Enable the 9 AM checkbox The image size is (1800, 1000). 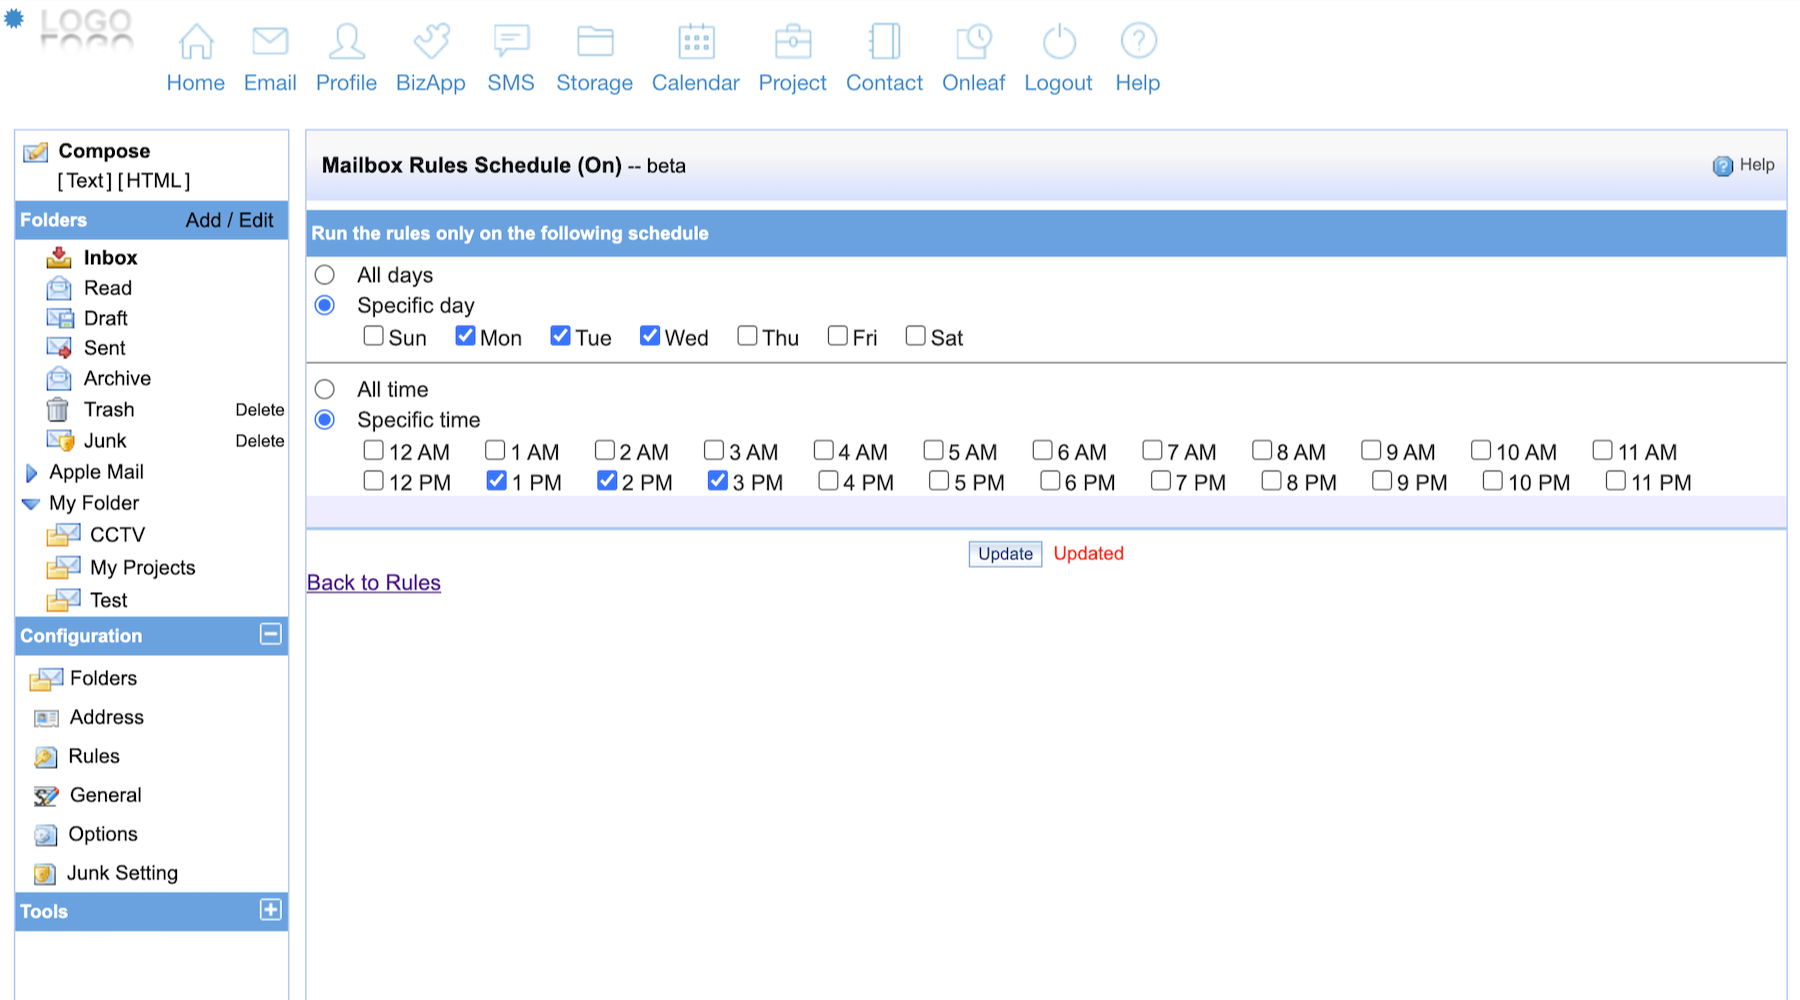[x=1371, y=451]
